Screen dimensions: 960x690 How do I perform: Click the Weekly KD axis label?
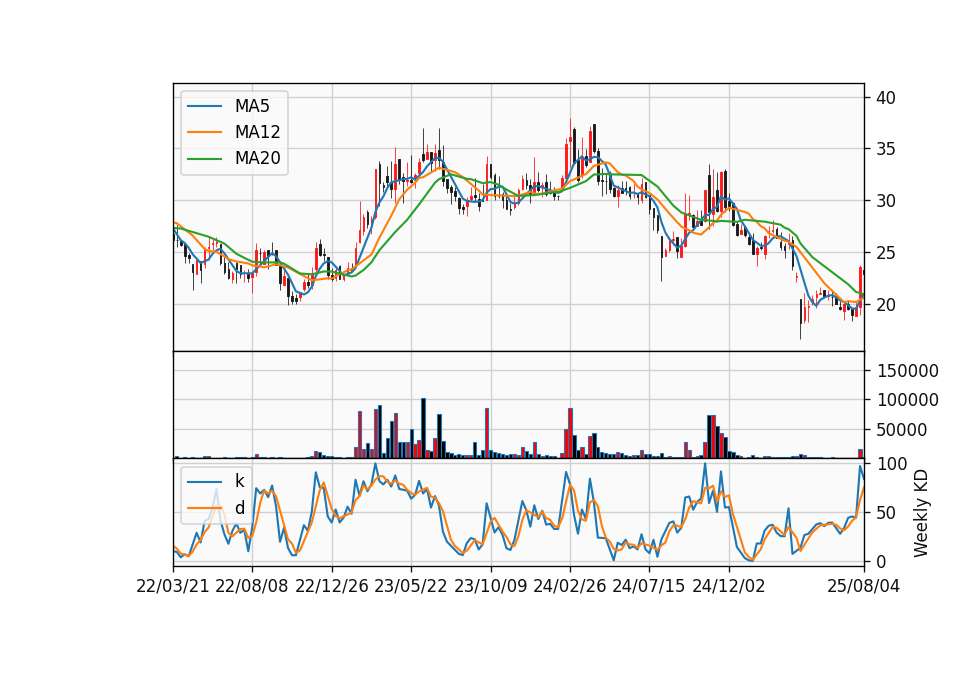pyautogui.click(x=920, y=513)
